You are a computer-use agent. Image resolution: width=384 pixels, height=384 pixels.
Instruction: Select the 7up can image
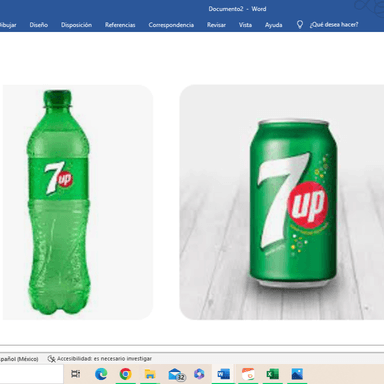coord(282,202)
